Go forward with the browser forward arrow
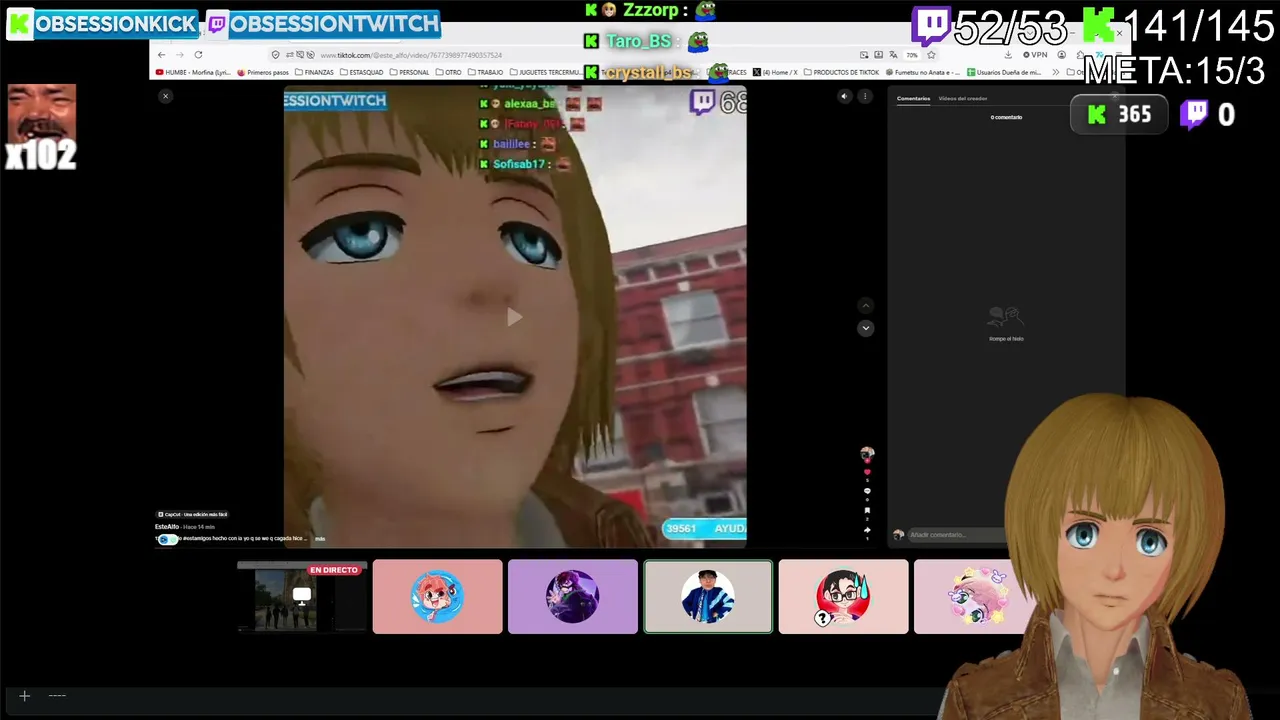Image resolution: width=1280 pixels, height=720 pixels. click(179, 55)
